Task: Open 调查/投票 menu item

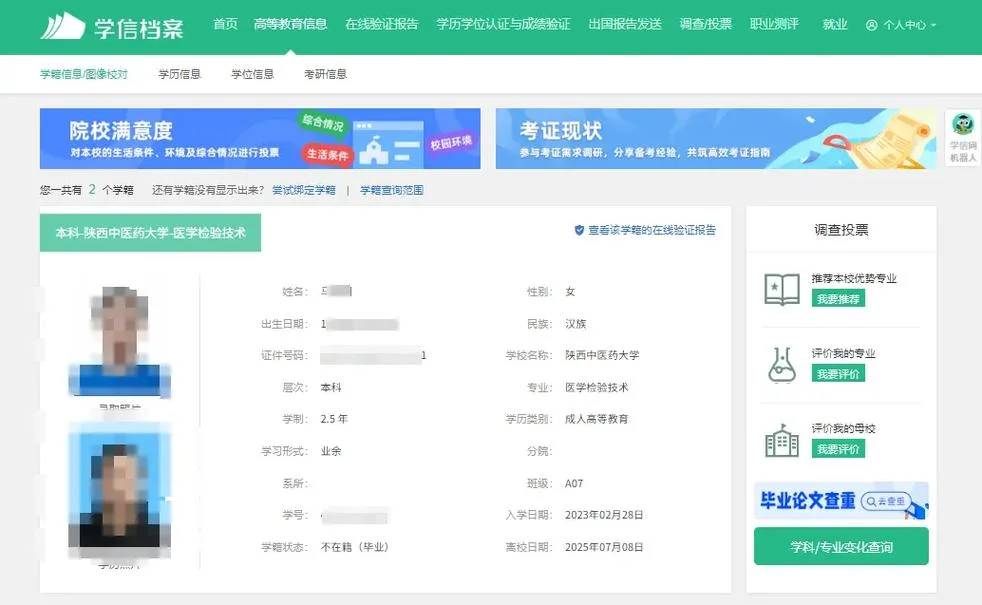Action: [706, 24]
